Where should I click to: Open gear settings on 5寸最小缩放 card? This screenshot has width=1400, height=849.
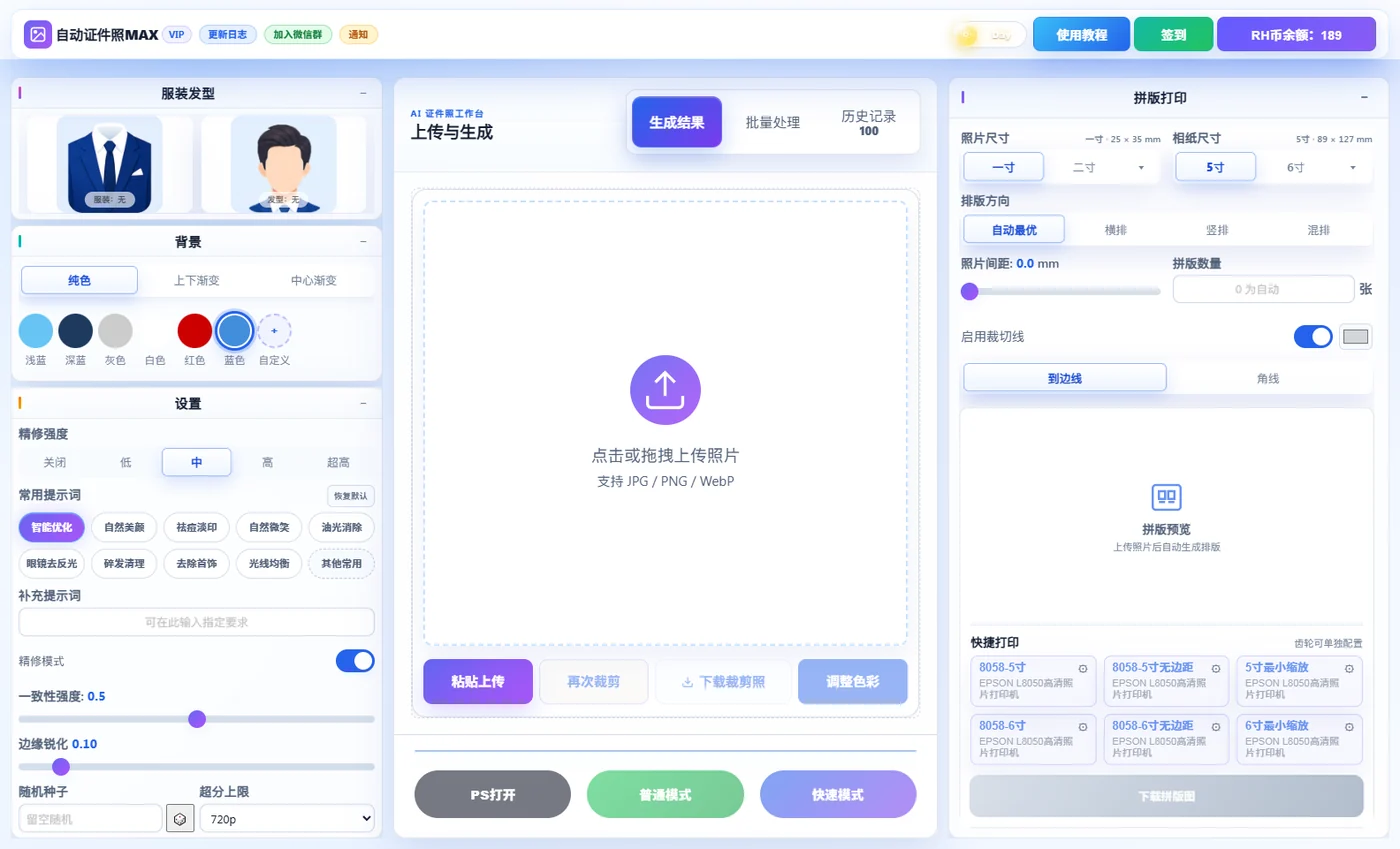pyautogui.click(x=1349, y=669)
